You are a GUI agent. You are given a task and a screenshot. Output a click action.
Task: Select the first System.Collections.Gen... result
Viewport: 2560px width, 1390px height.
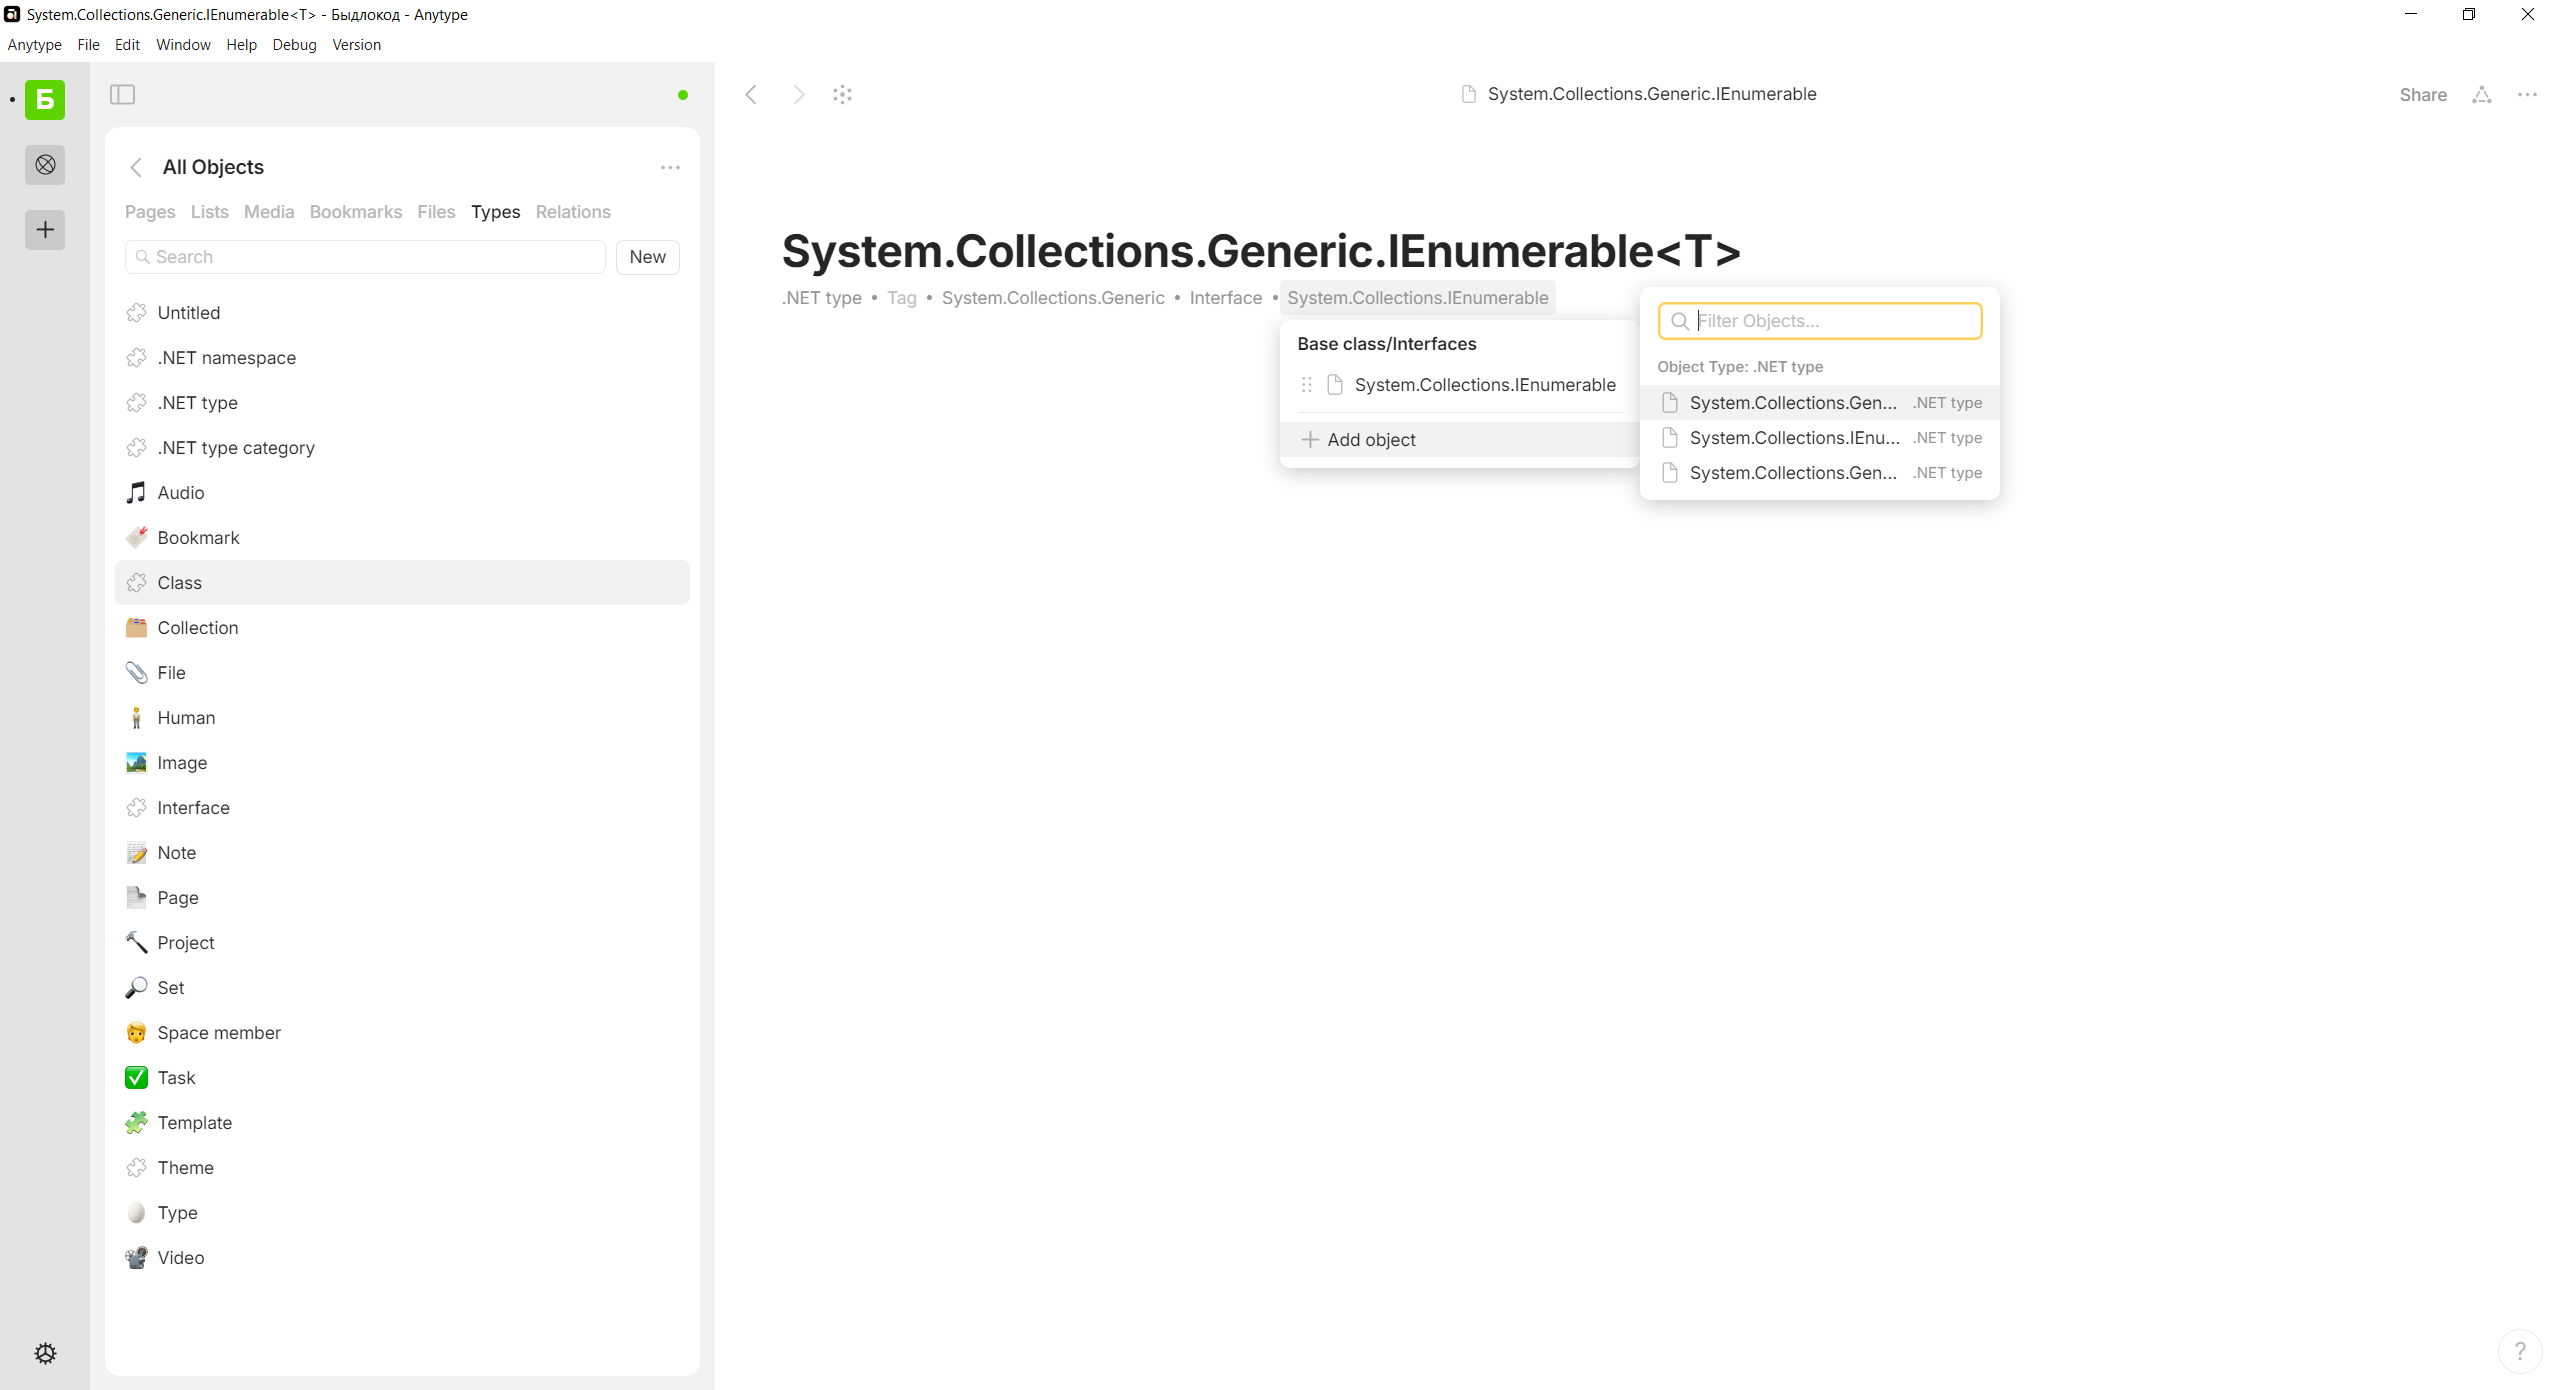1820,403
